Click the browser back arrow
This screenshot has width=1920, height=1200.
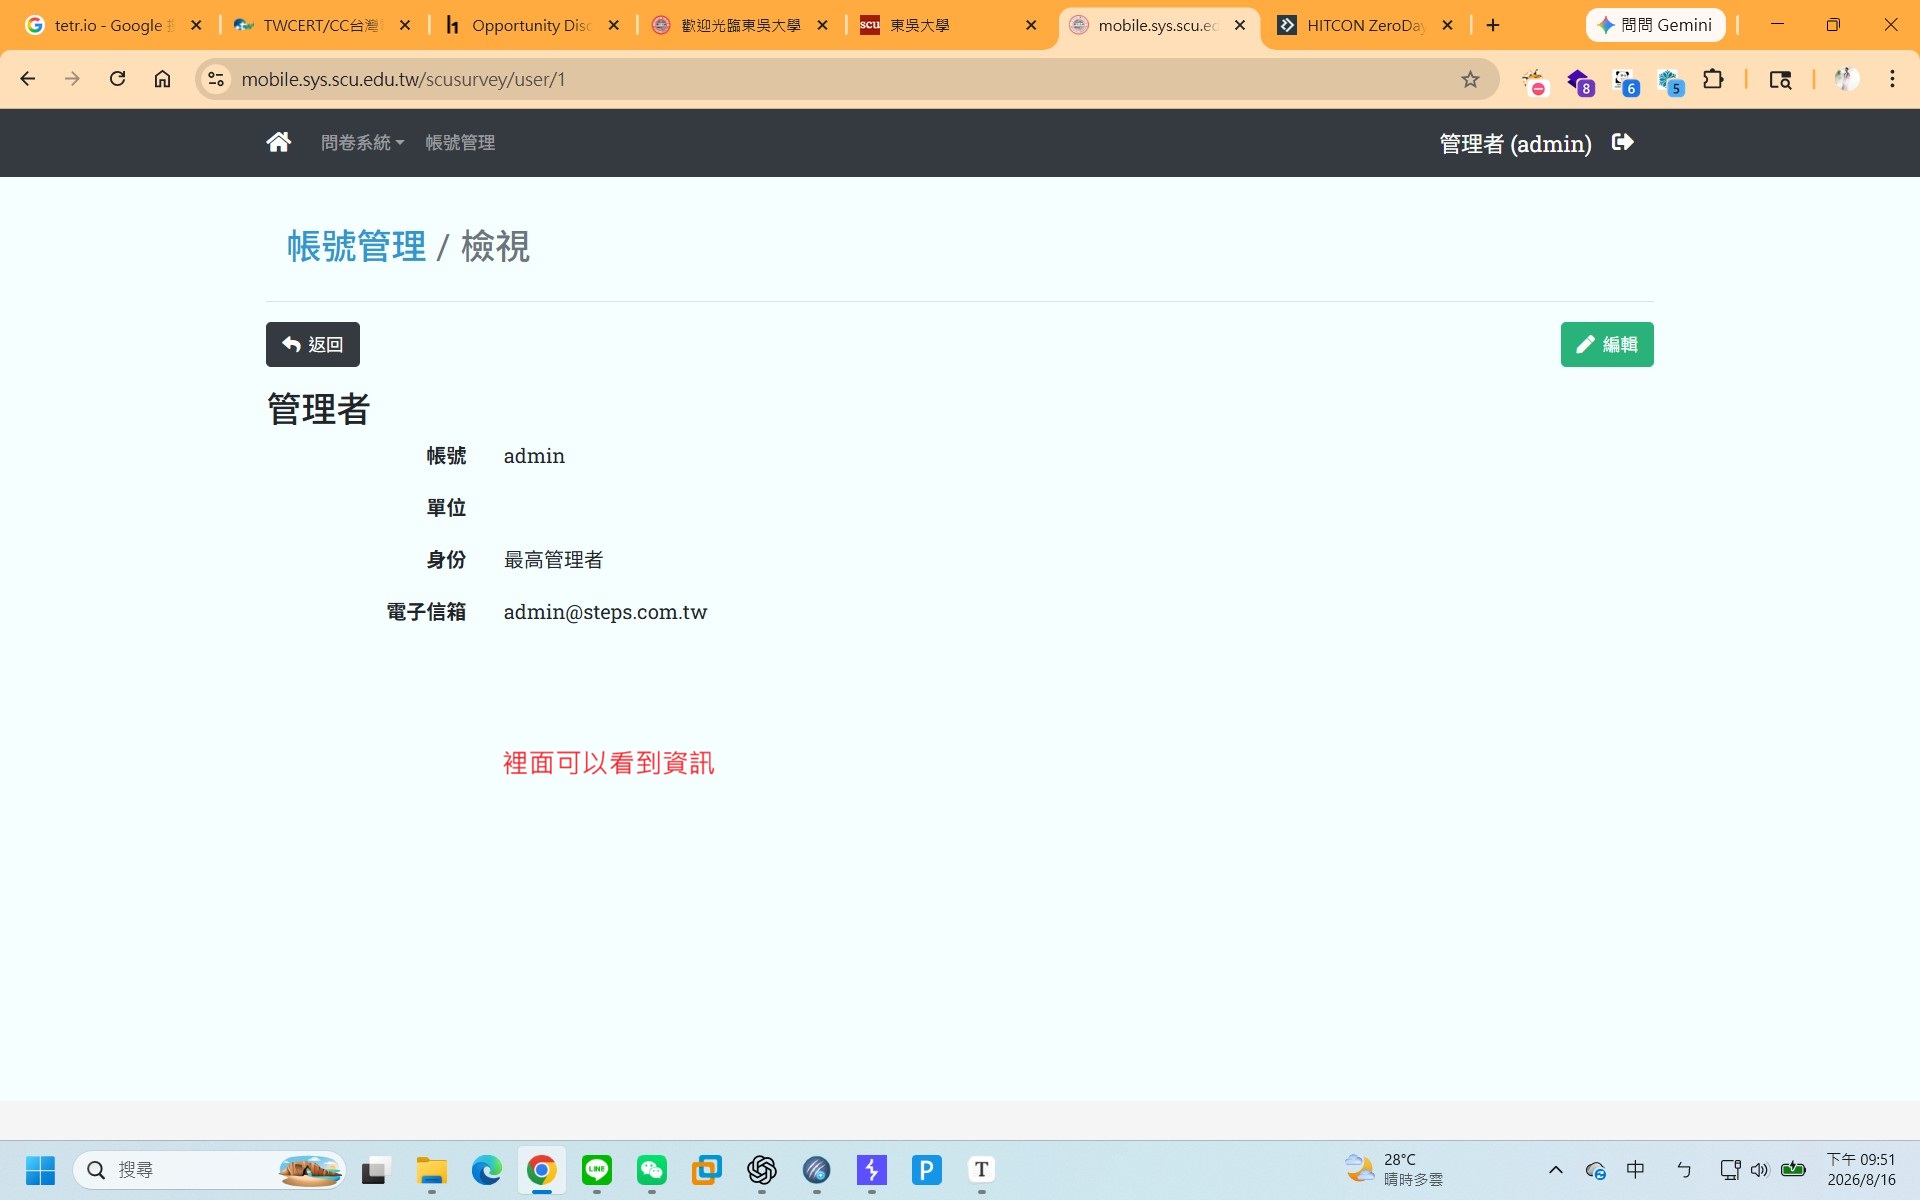point(28,79)
